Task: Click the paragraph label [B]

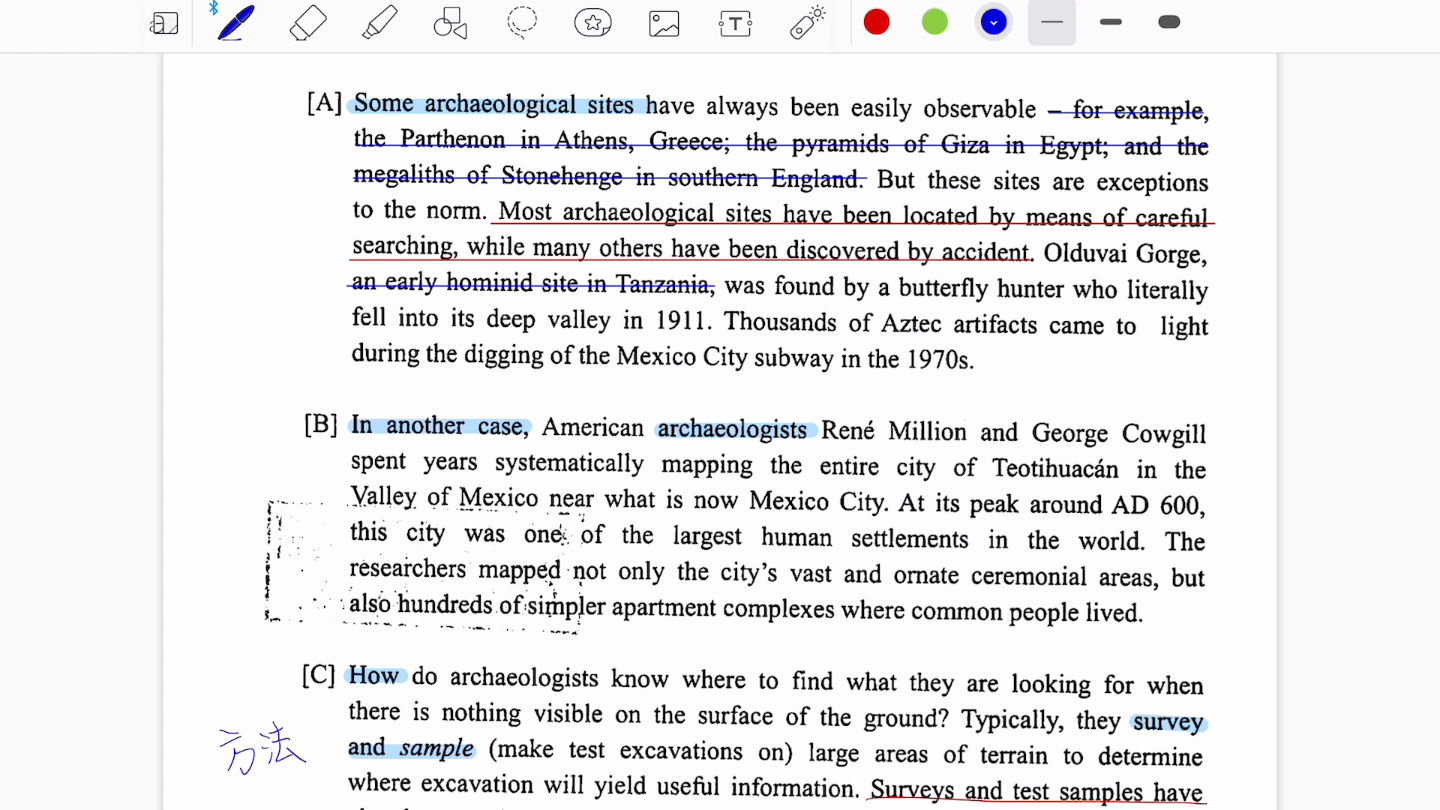Action: pos(321,425)
